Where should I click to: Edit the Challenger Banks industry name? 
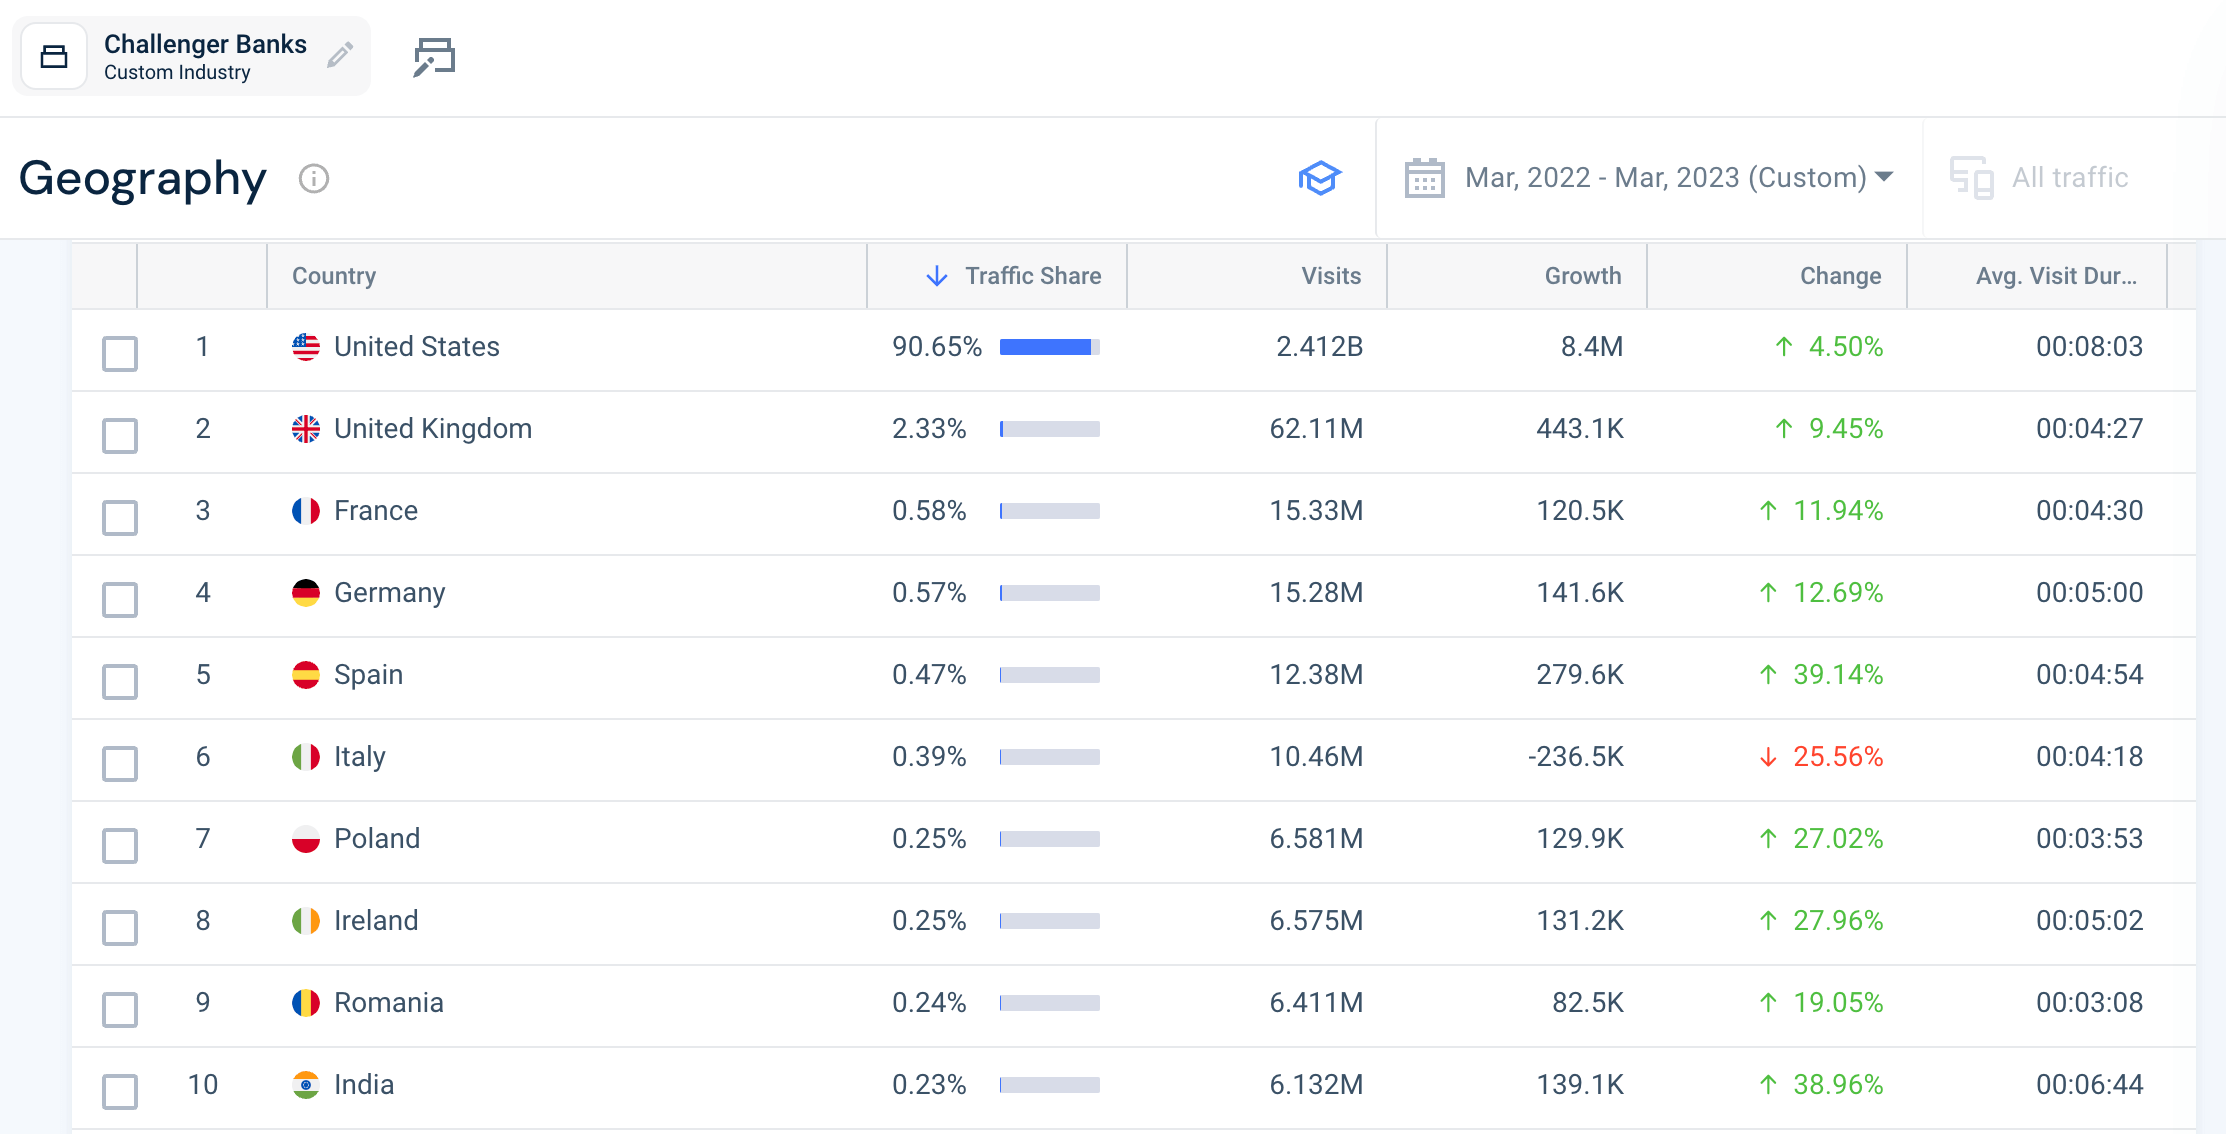pyautogui.click(x=340, y=56)
